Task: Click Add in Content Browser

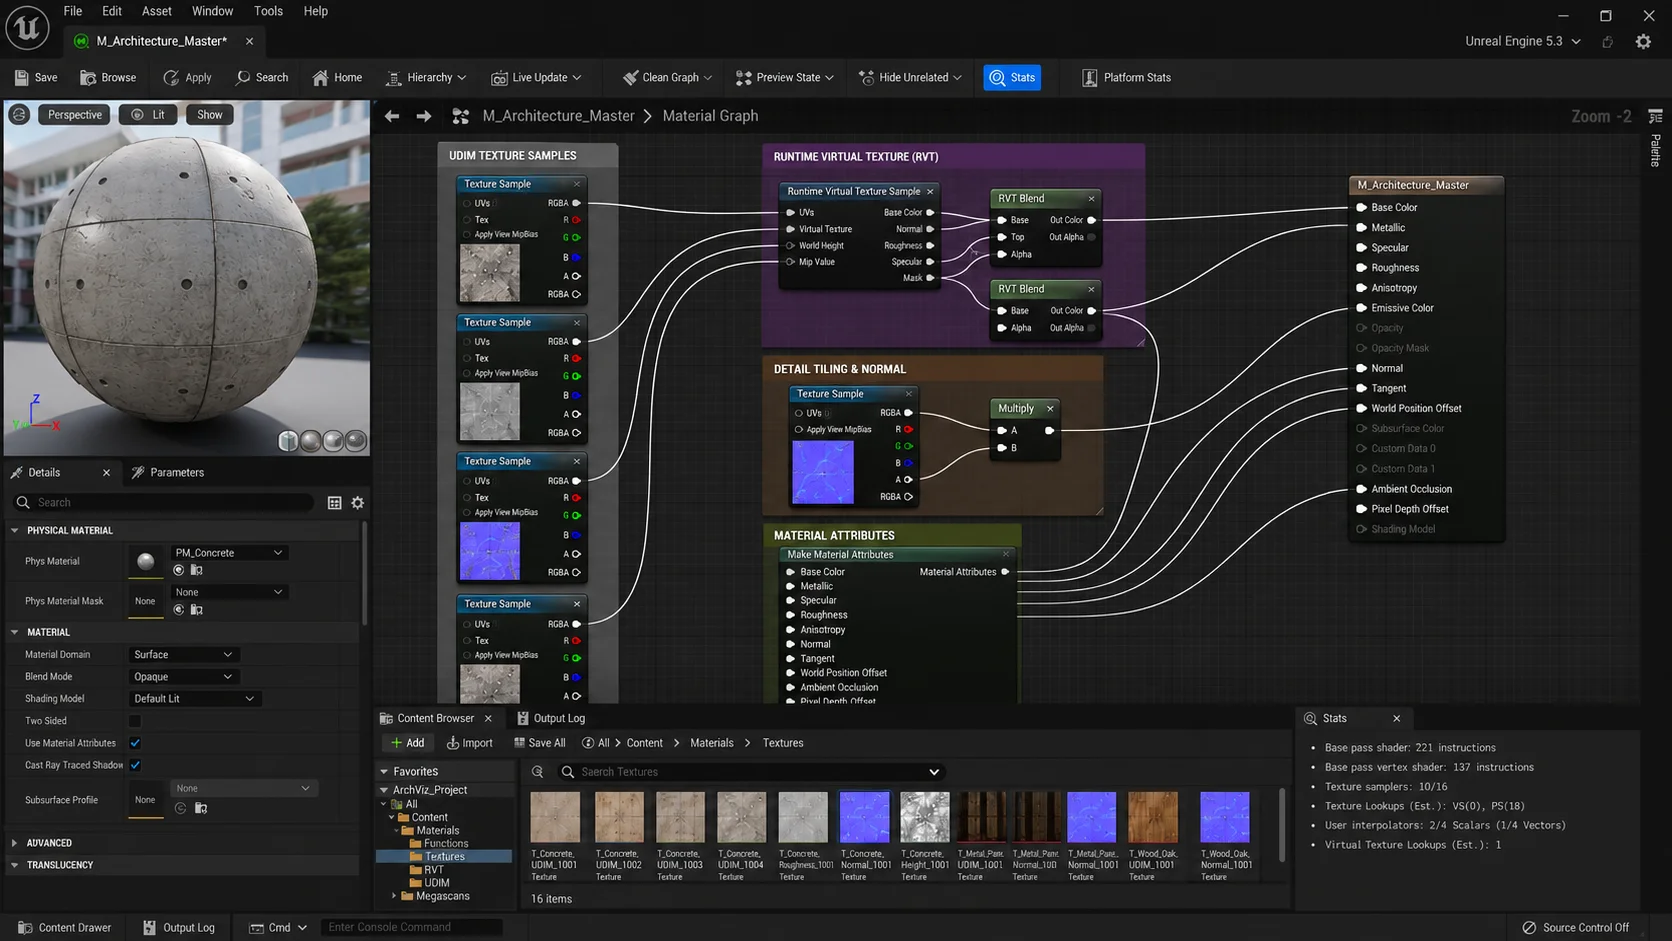Action: point(407,743)
